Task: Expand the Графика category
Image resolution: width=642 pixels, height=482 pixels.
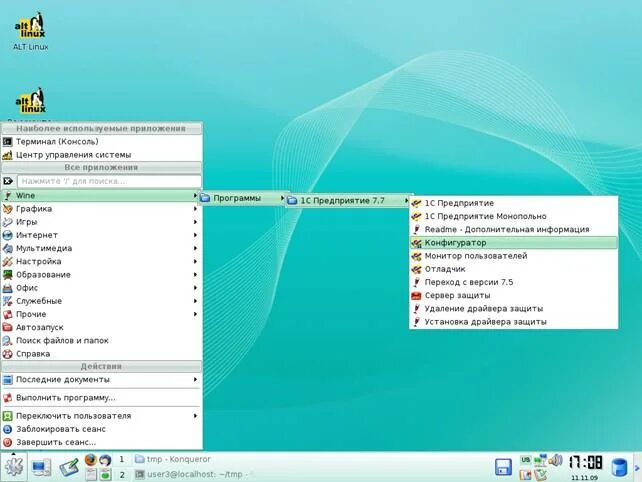Action: (x=102, y=209)
